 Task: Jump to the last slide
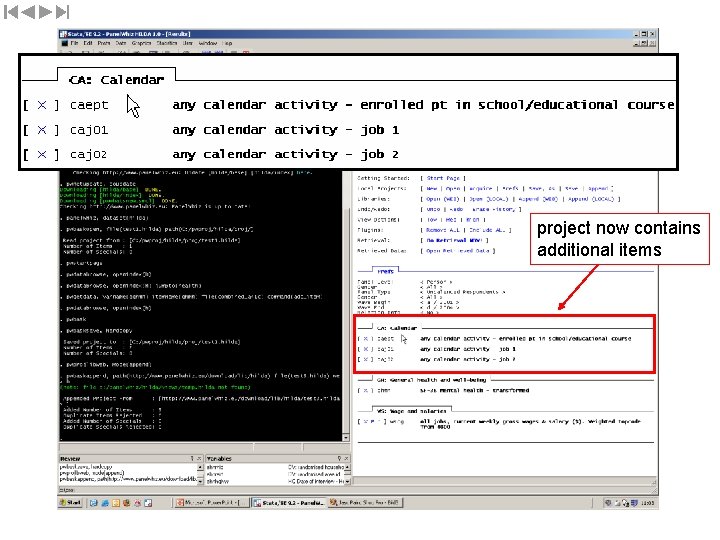[62, 12]
